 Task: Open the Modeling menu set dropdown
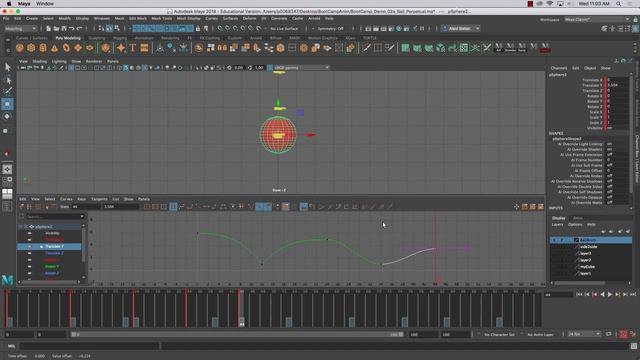[20, 29]
